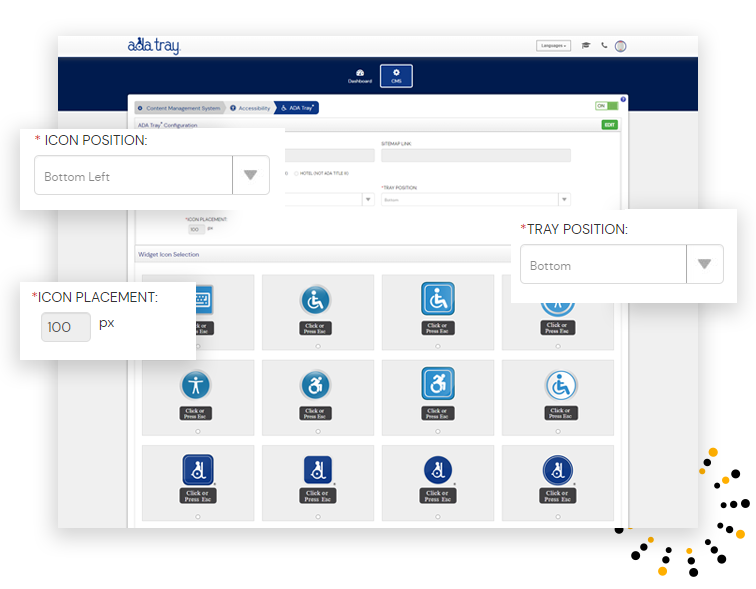The image size is (756, 589).
Task: Choose the round blue classic wheelchair icon
Action: click(x=315, y=300)
